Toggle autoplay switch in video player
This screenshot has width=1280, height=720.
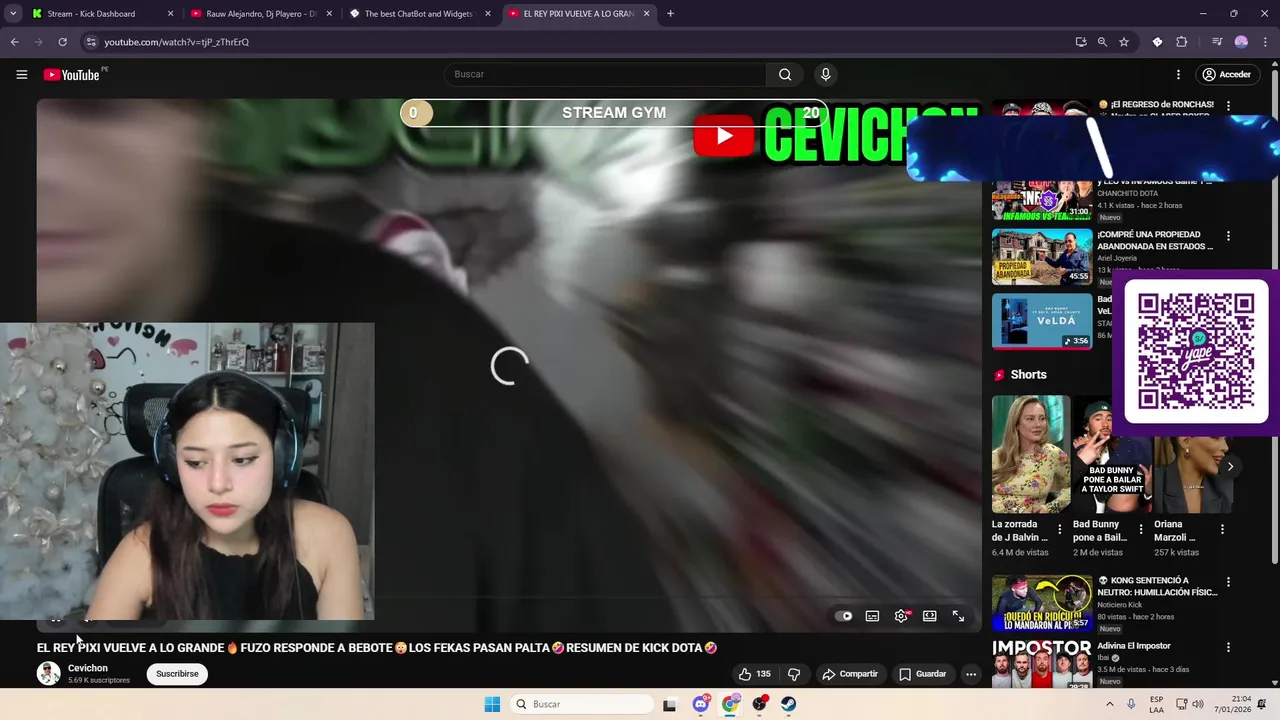tap(844, 616)
